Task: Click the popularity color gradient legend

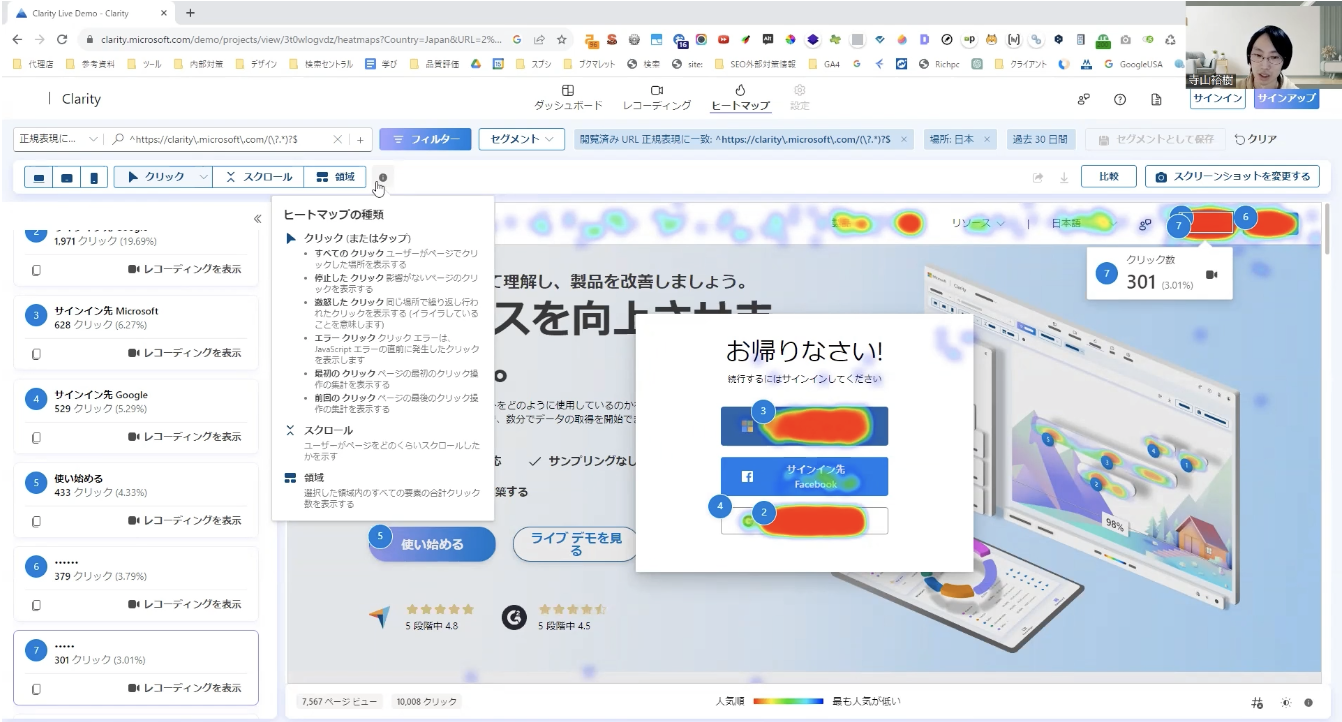Action: pos(788,702)
